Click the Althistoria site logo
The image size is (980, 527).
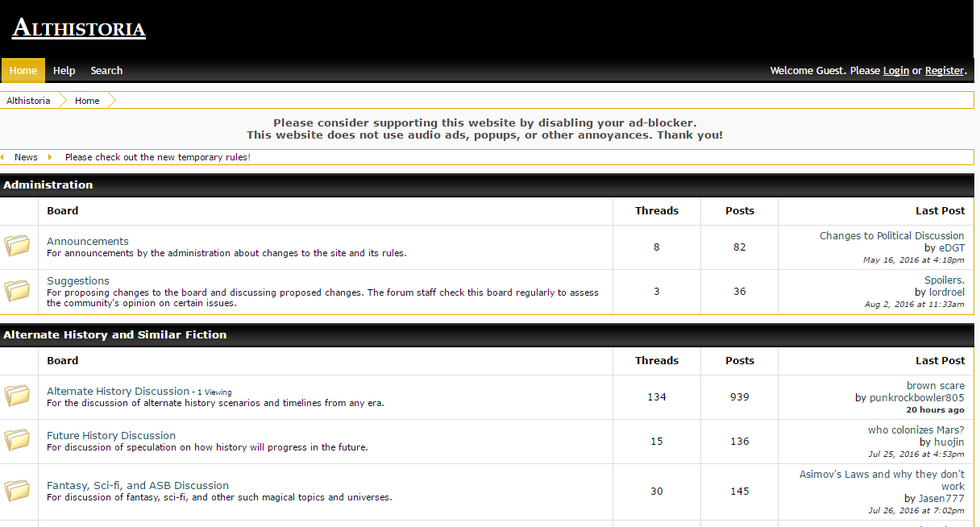pyautogui.click(x=79, y=28)
